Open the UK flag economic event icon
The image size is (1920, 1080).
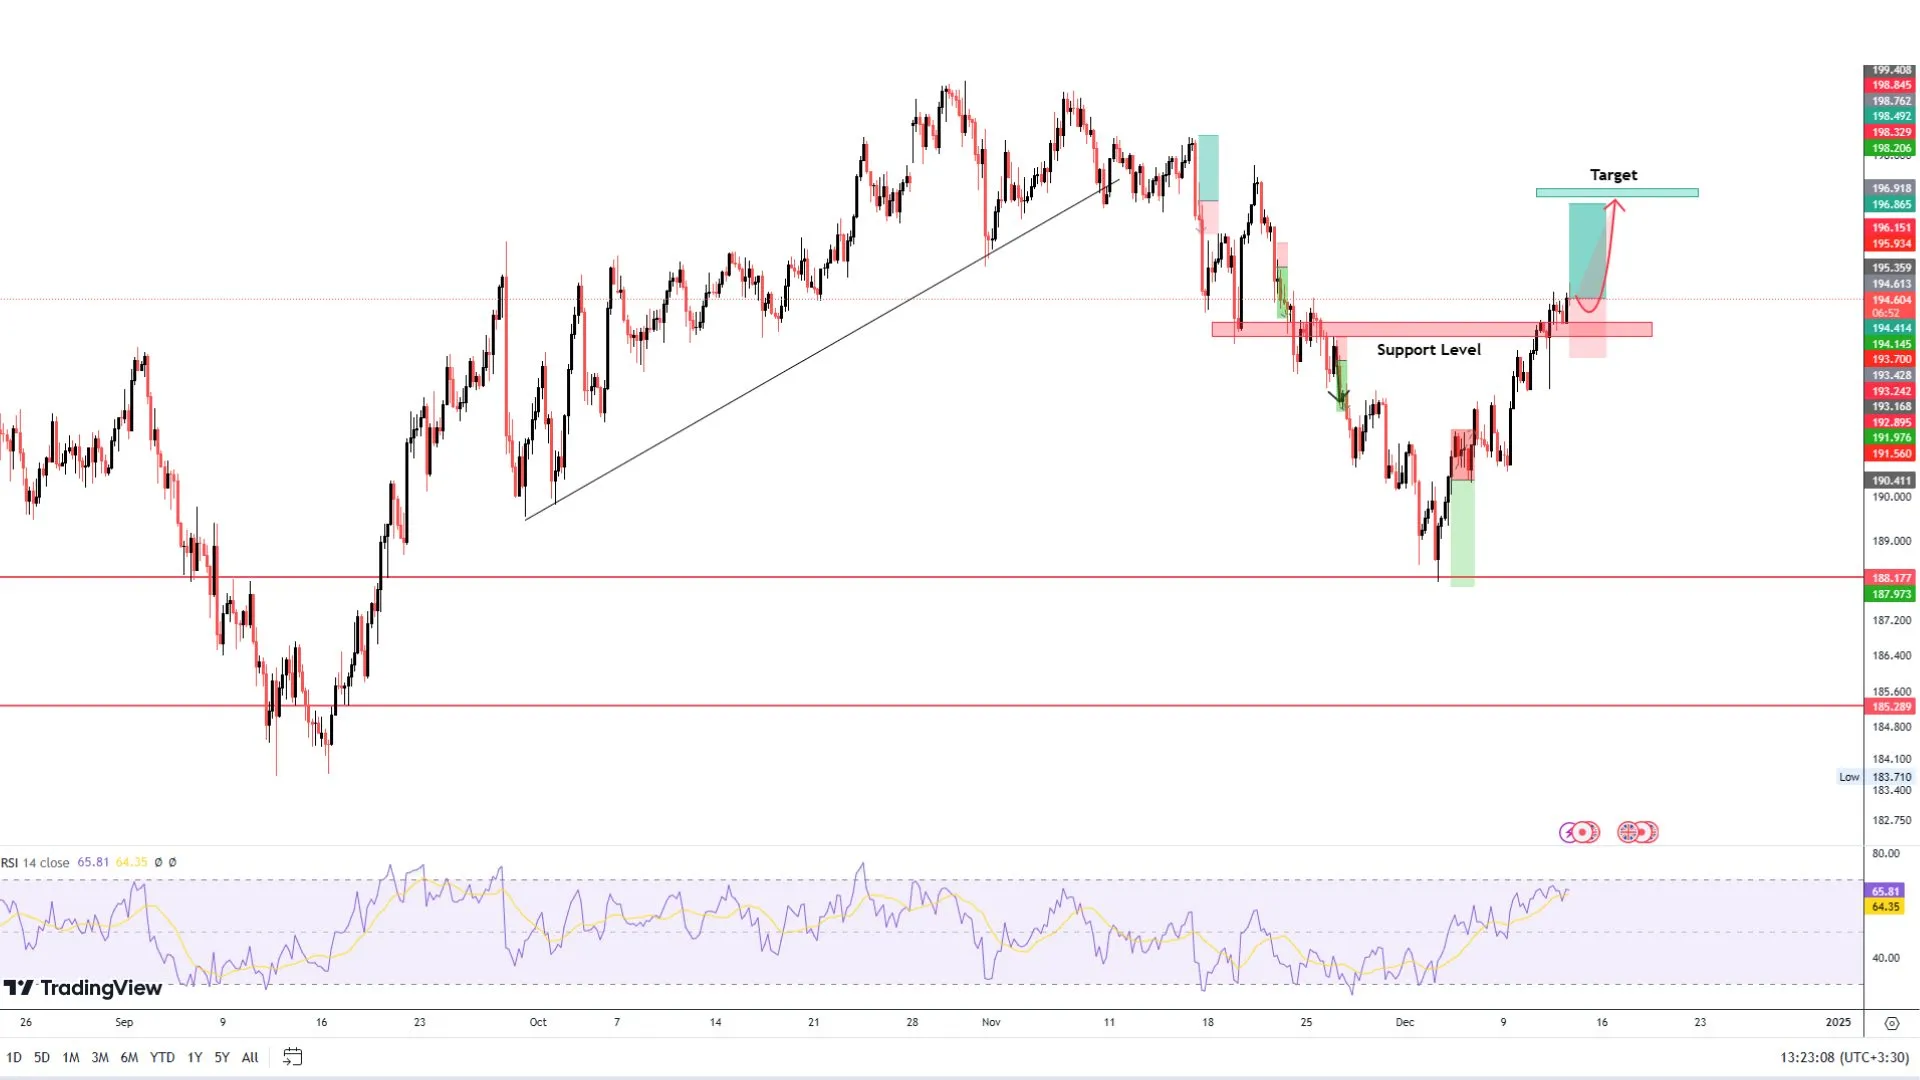(1627, 832)
